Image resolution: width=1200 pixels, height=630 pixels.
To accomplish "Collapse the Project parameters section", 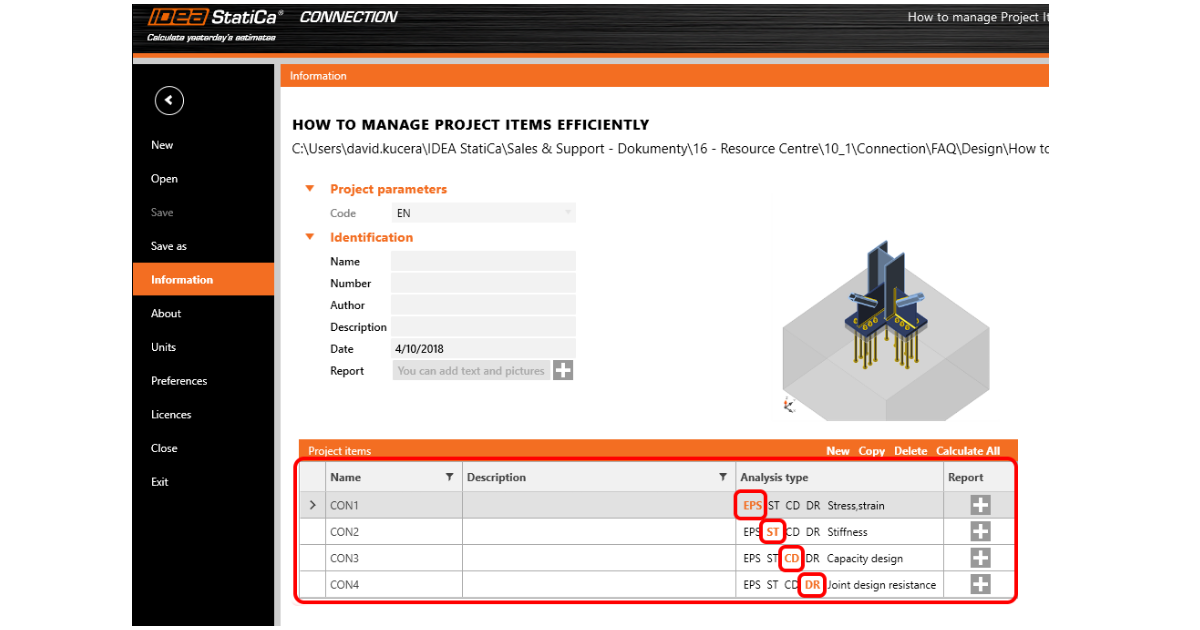I will [310, 188].
